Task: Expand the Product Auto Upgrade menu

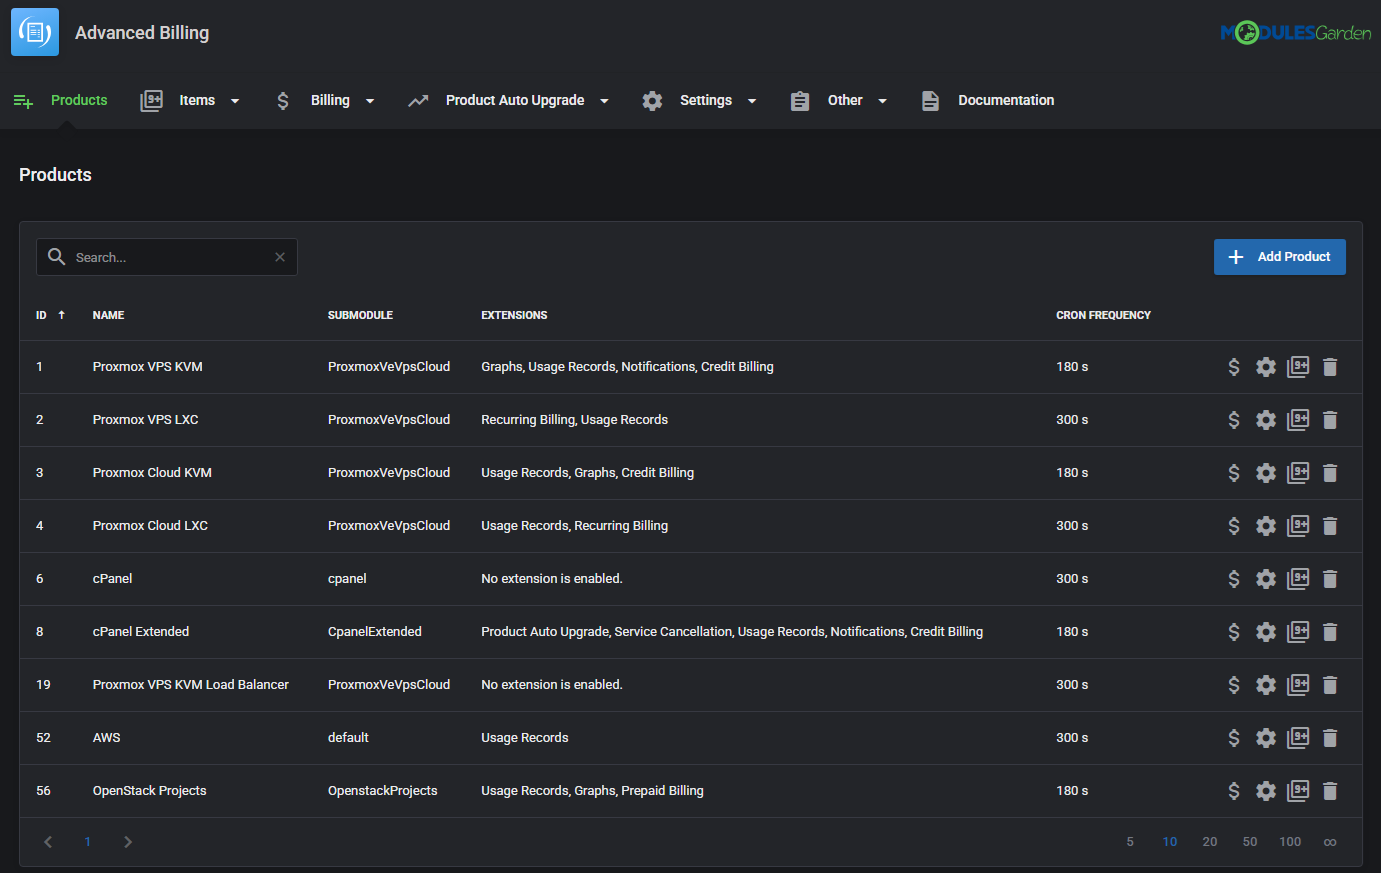Action: 509,100
